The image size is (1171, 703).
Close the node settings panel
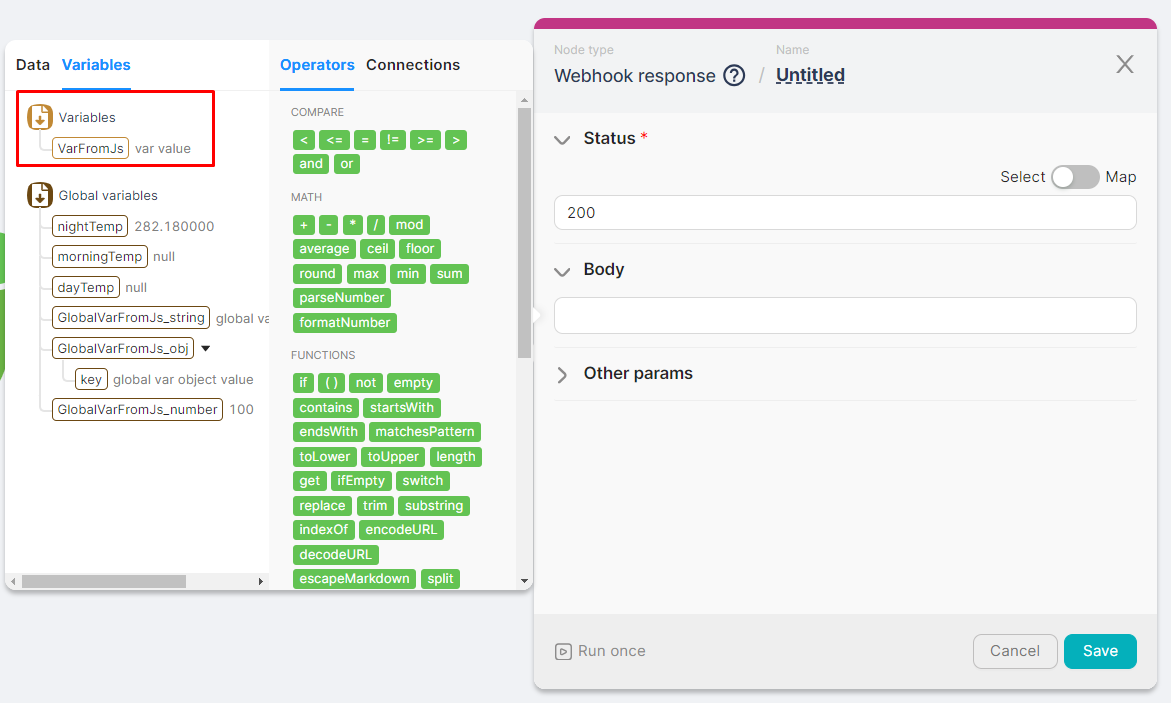1124,65
